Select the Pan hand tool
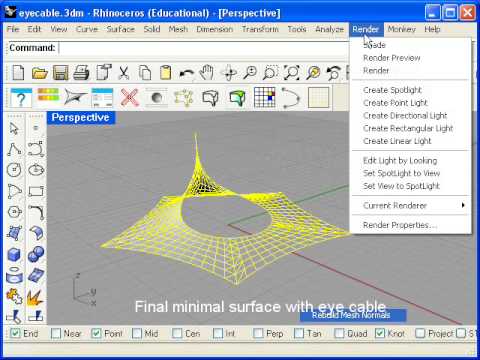Viewport: 480px width, 360px height. click(207, 72)
